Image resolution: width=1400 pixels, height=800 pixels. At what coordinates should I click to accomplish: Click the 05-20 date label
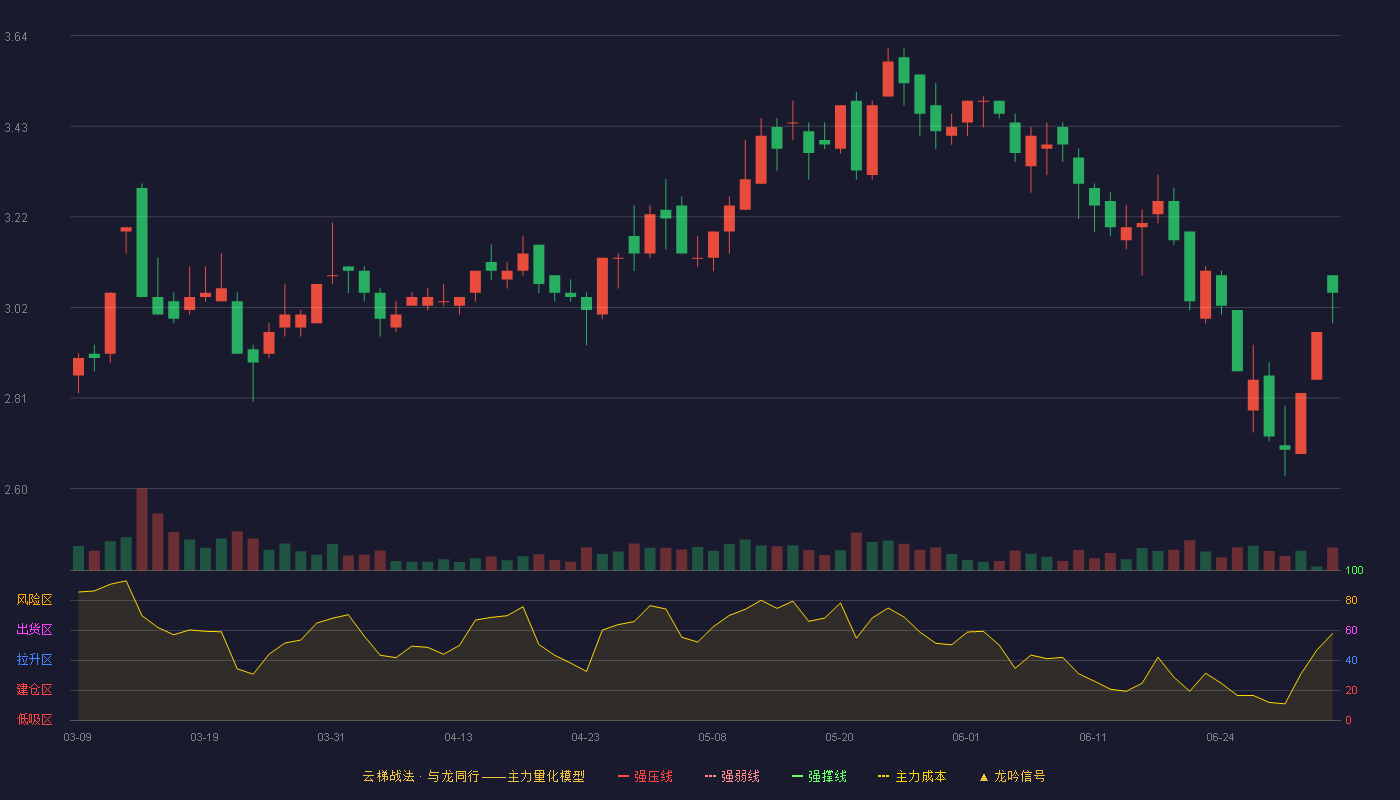click(x=839, y=737)
